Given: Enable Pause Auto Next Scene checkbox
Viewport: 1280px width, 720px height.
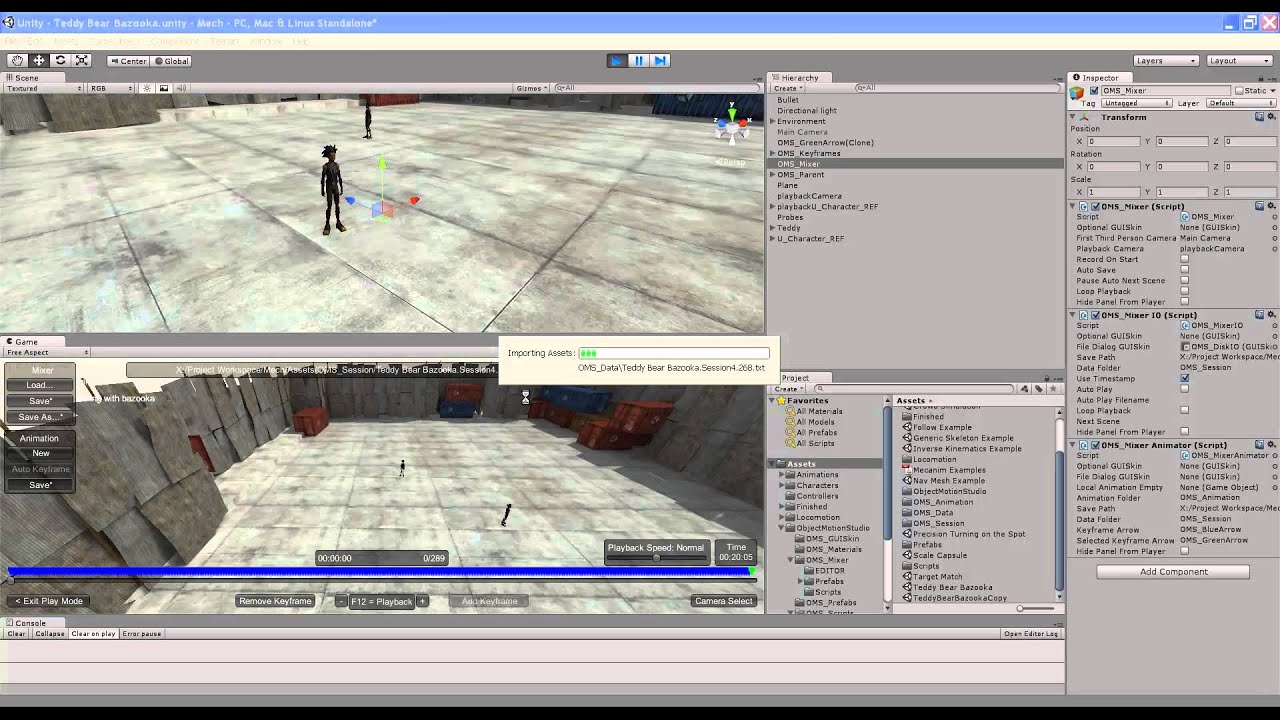Looking at the screenshot, I should point(1185,281).
